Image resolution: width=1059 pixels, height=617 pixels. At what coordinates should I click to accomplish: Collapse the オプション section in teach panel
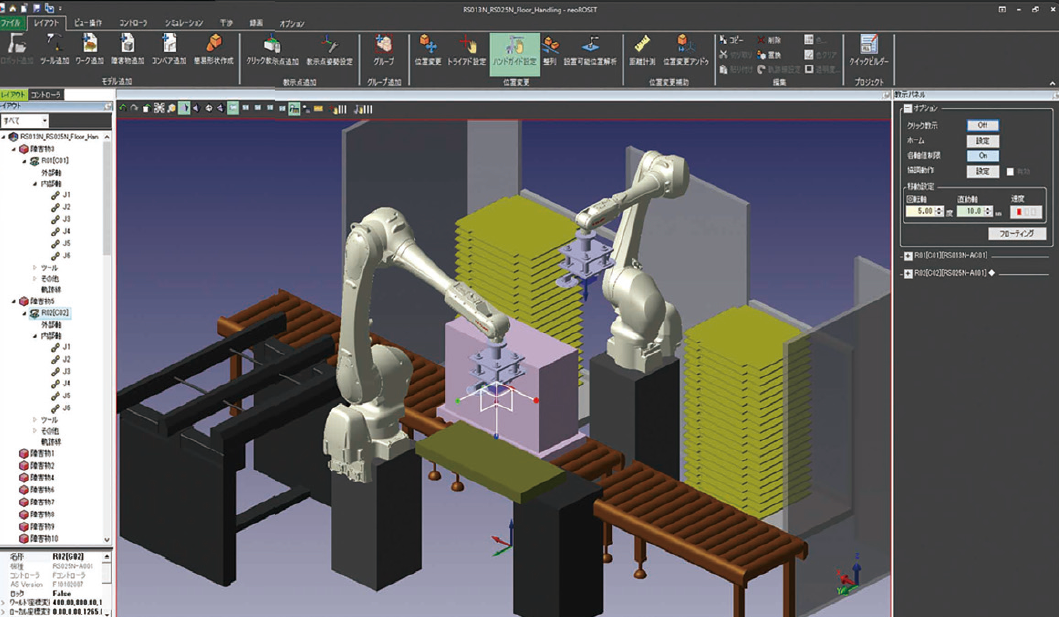[908, 109]
